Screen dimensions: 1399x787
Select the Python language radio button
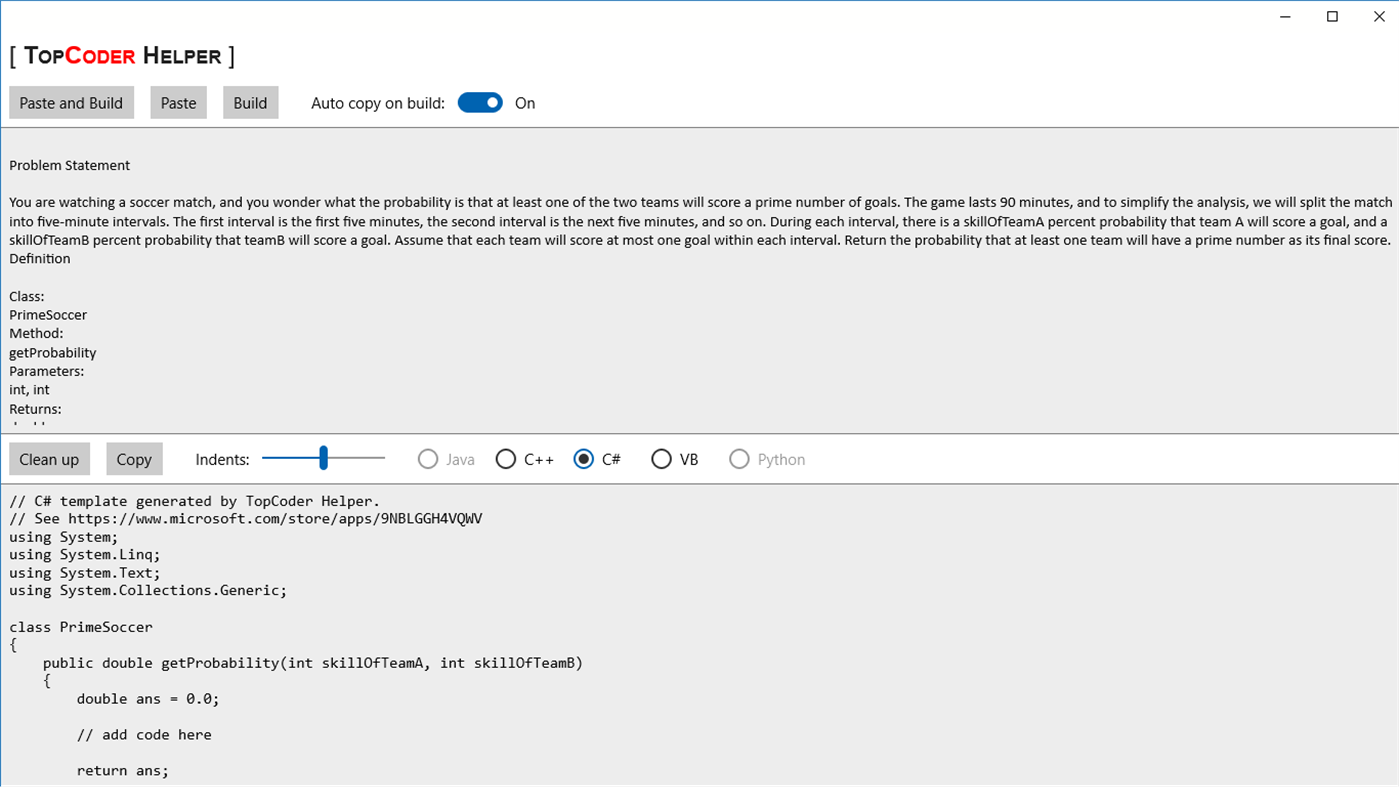click(768, 459)
